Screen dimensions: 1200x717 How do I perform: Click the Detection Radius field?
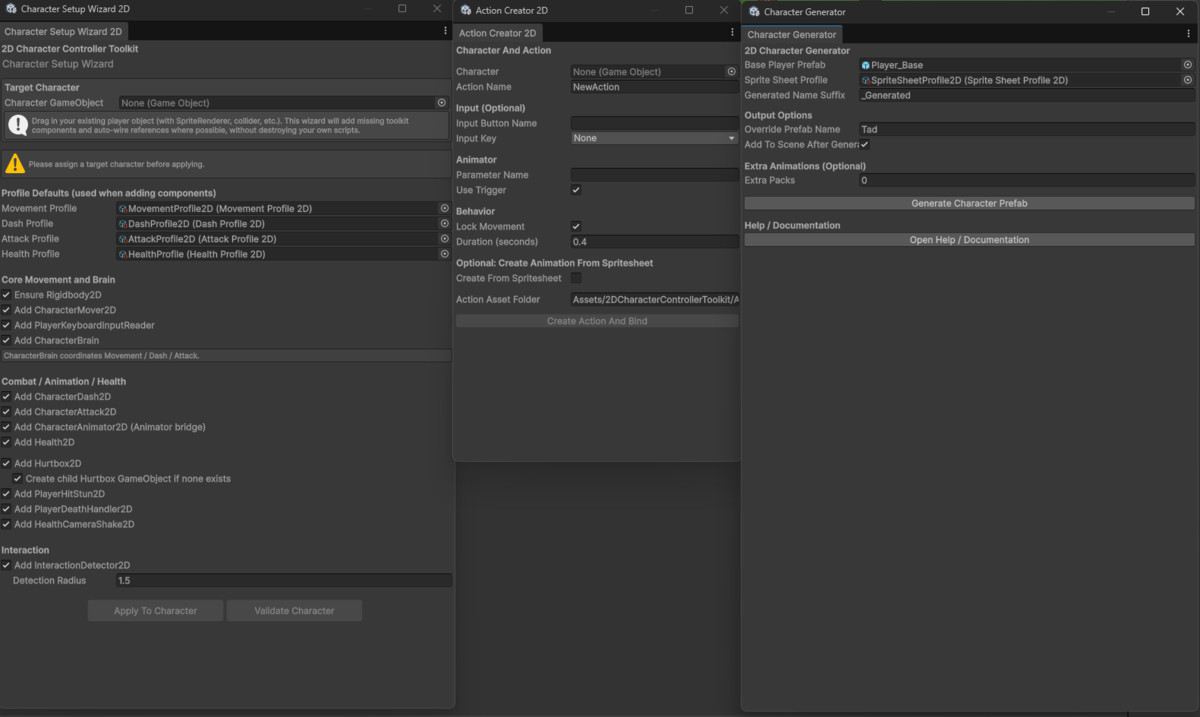pos(284,580)
